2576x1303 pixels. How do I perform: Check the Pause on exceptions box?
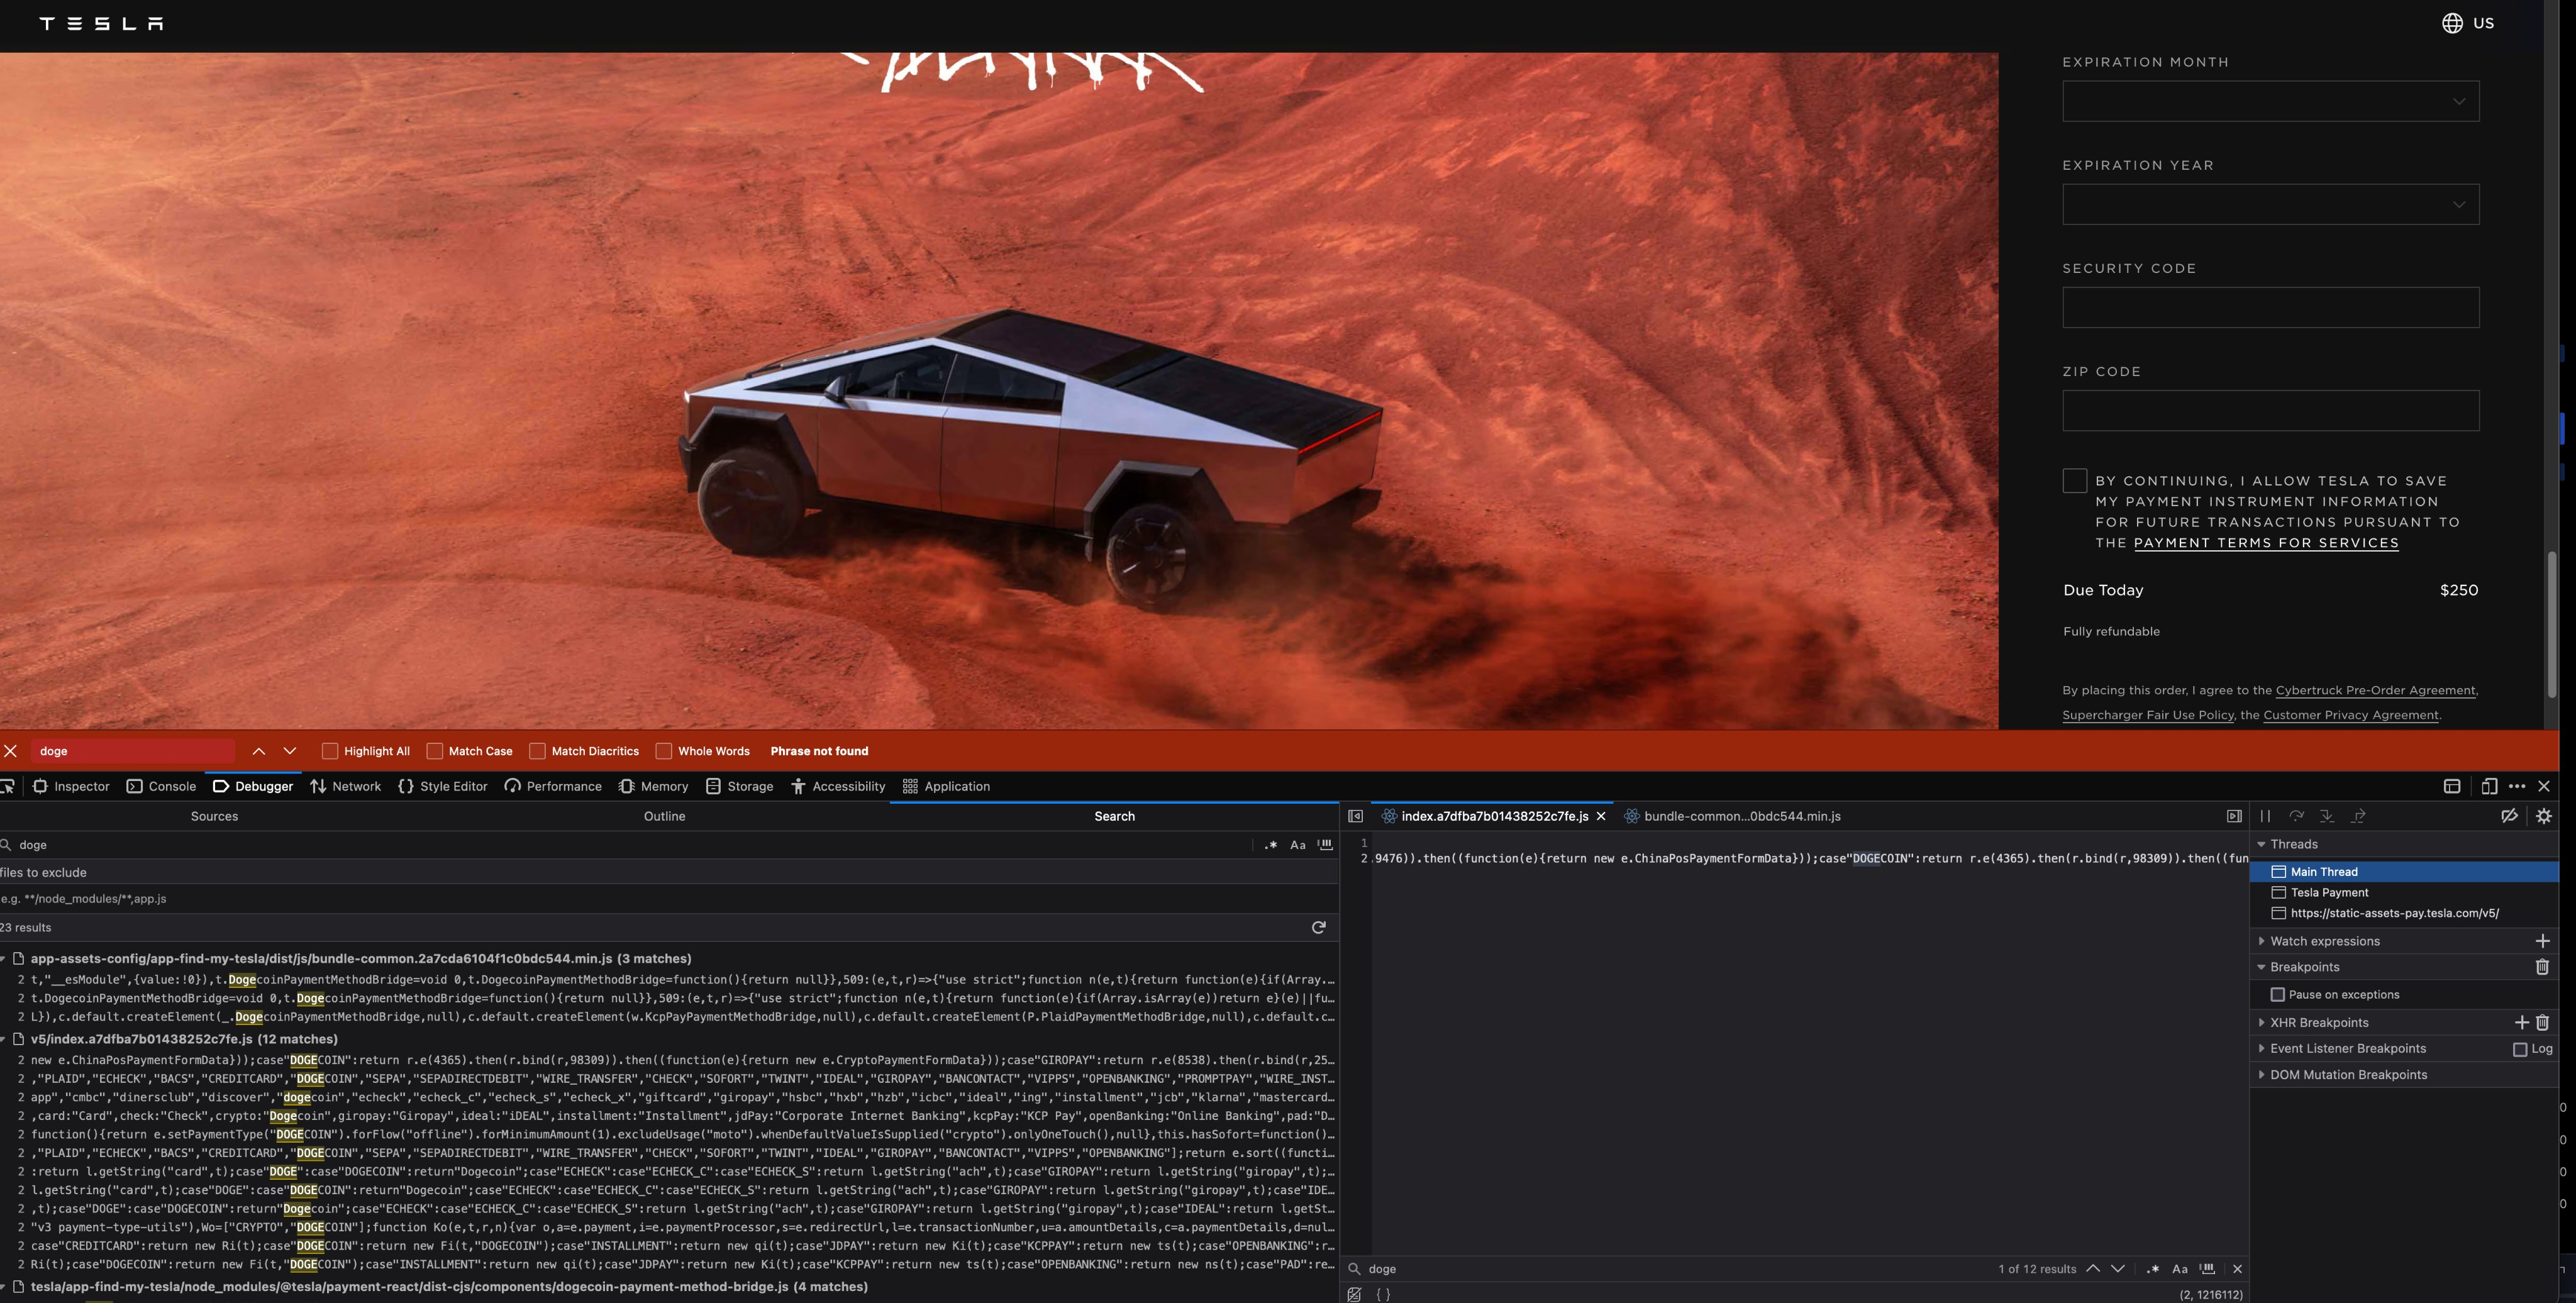tap(2277, 994)
